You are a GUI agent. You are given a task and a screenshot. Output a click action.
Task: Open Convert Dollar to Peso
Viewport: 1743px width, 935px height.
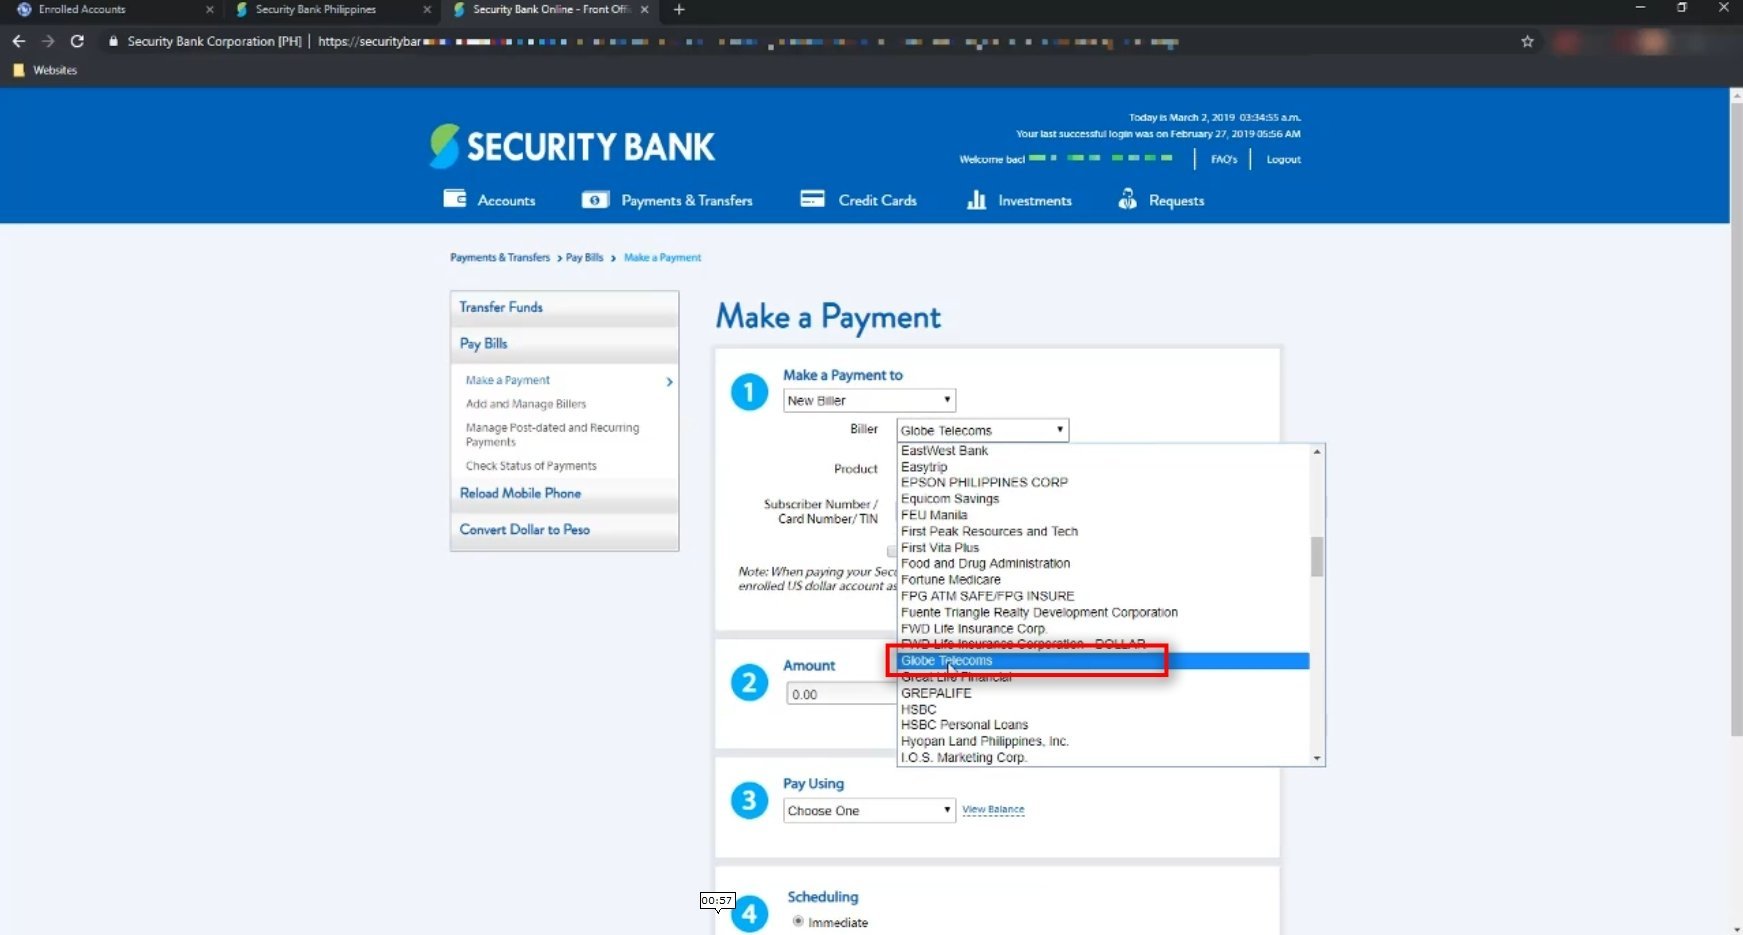(x=564, y=530)
